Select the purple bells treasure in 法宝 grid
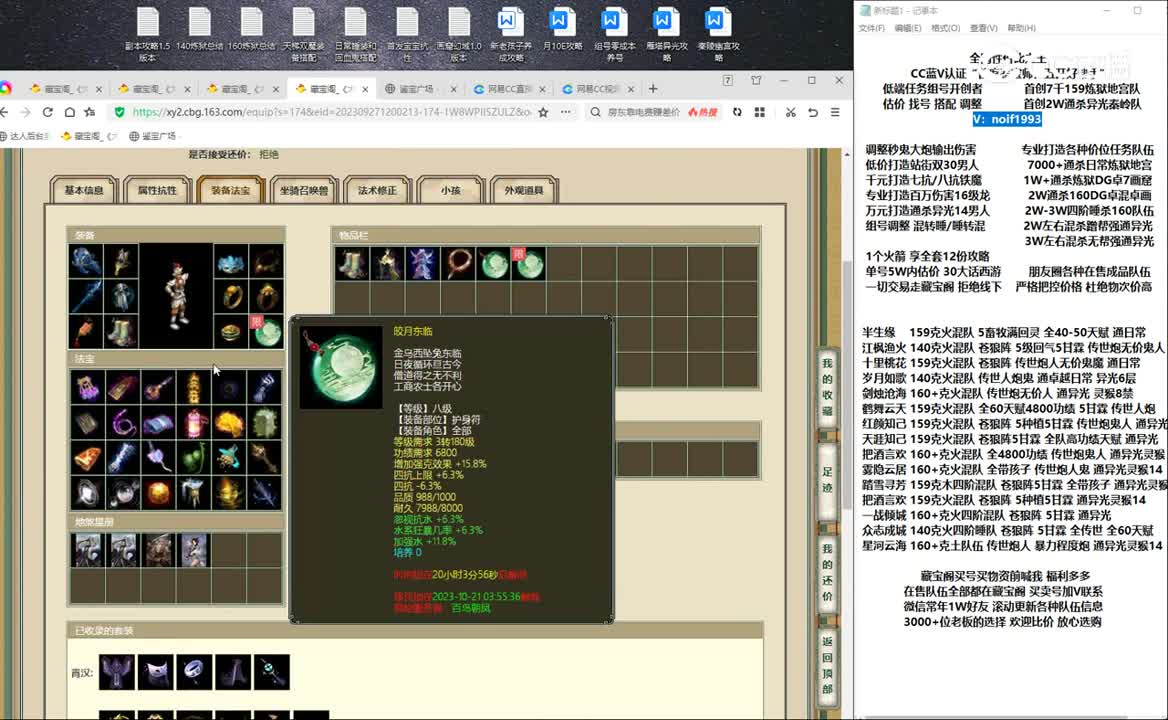Image resolution: width=1168 pixels, height=720 pixels. click(x=86, y=388)
